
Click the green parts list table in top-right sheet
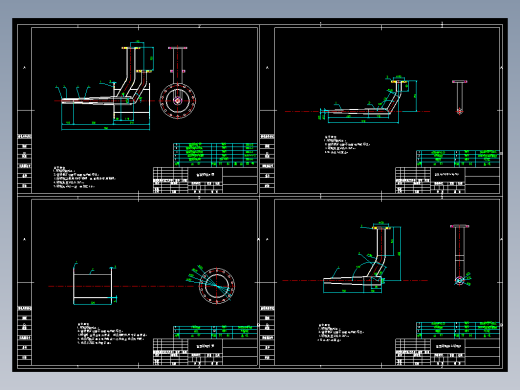click(458, 158)
